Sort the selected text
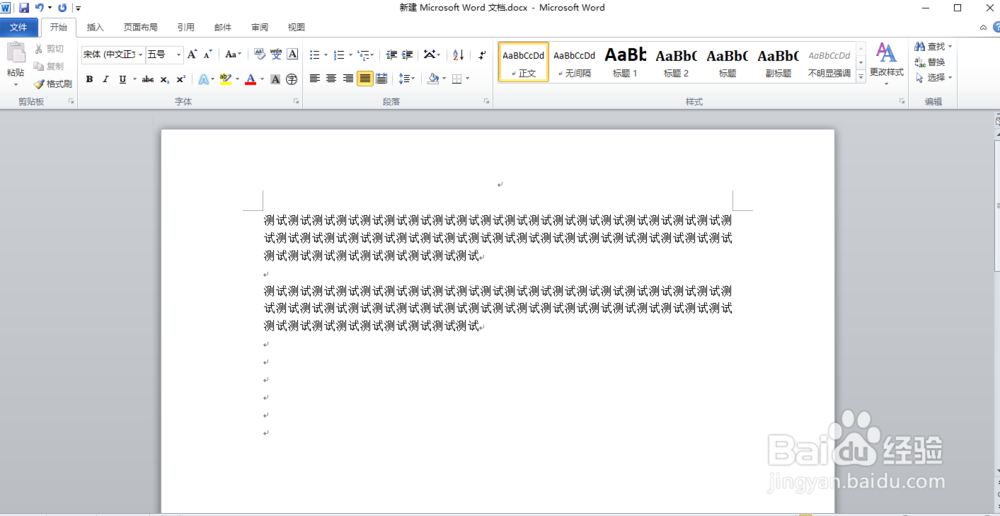 458,55
